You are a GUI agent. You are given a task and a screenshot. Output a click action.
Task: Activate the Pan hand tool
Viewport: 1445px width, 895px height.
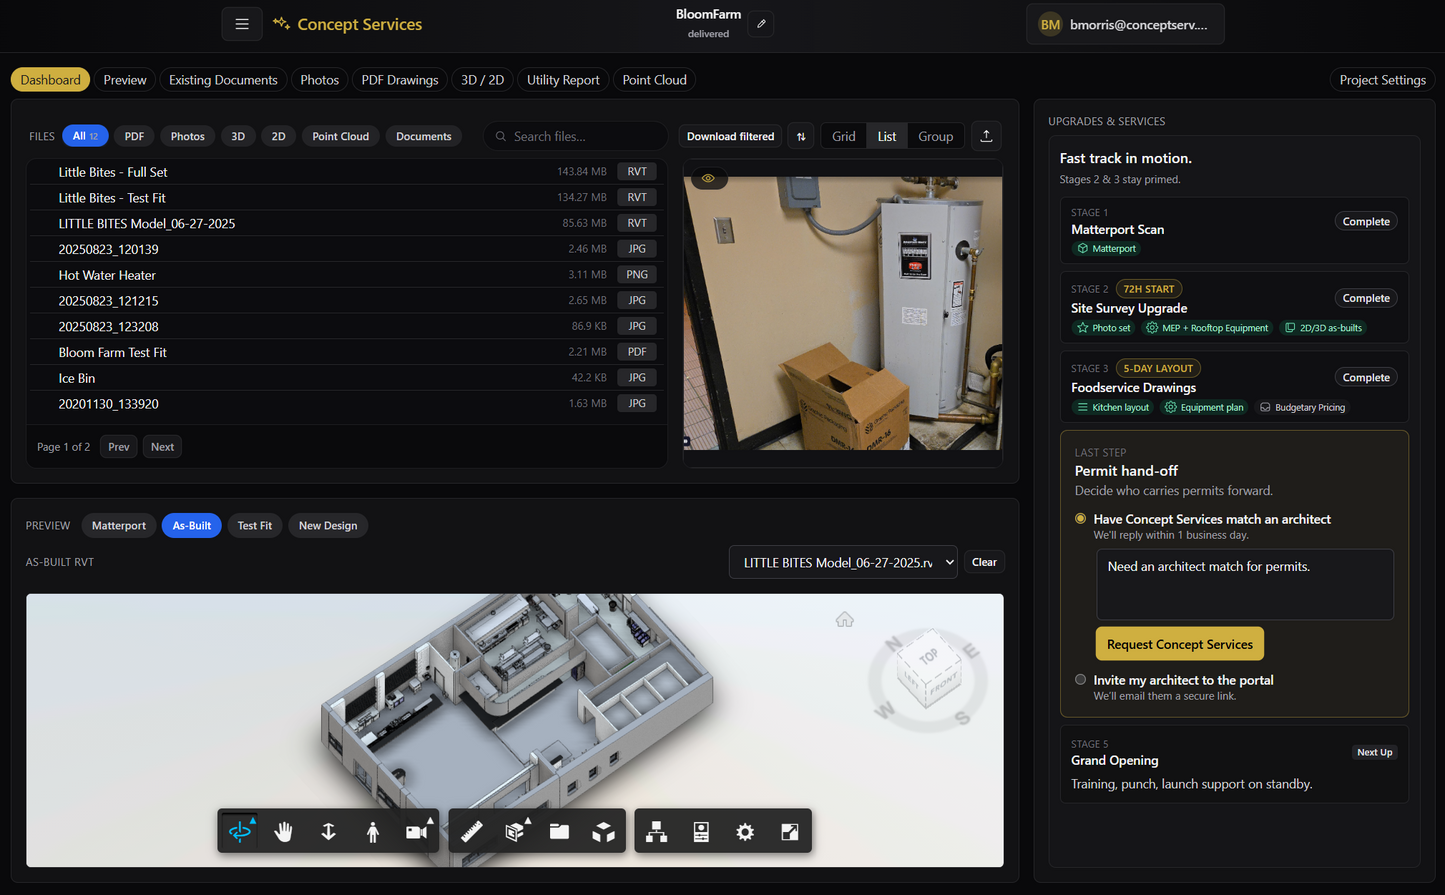[284, 832]
